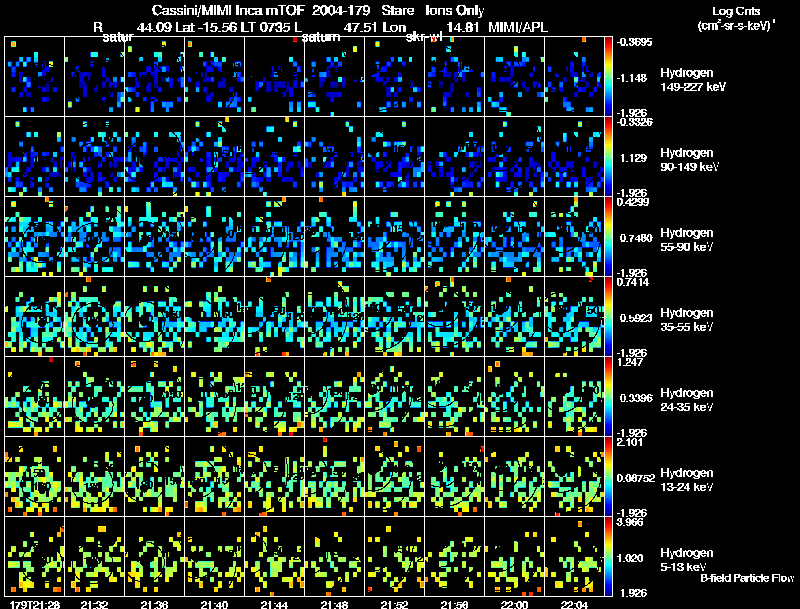Click the '0.7480' color scale value
800x609 pixels.
pyautogui.click(x=636, y=238)
